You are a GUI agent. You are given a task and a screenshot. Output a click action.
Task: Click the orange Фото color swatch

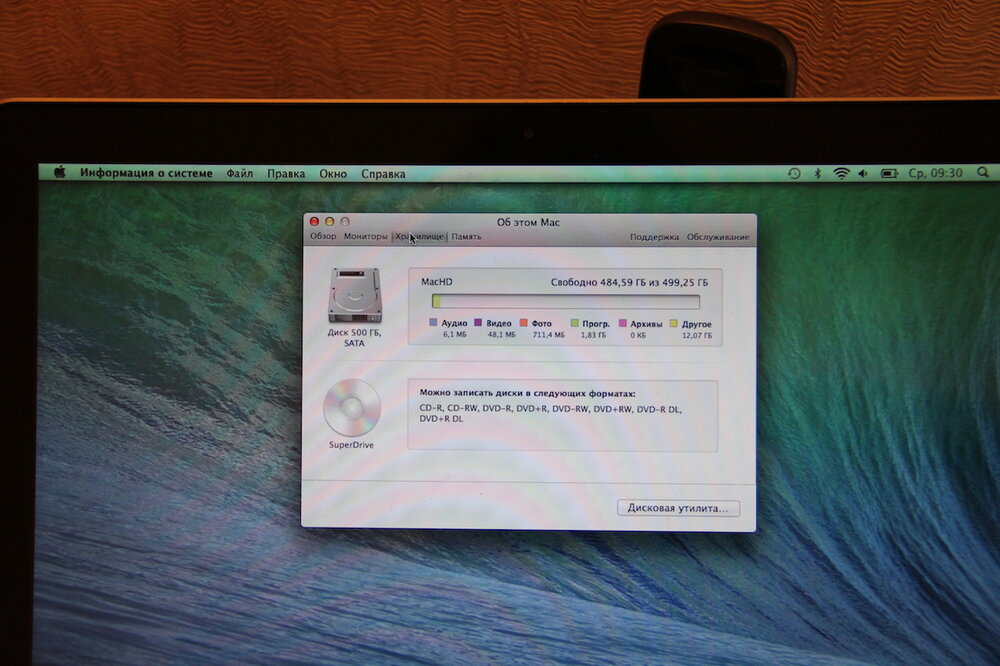click(524, 323)
